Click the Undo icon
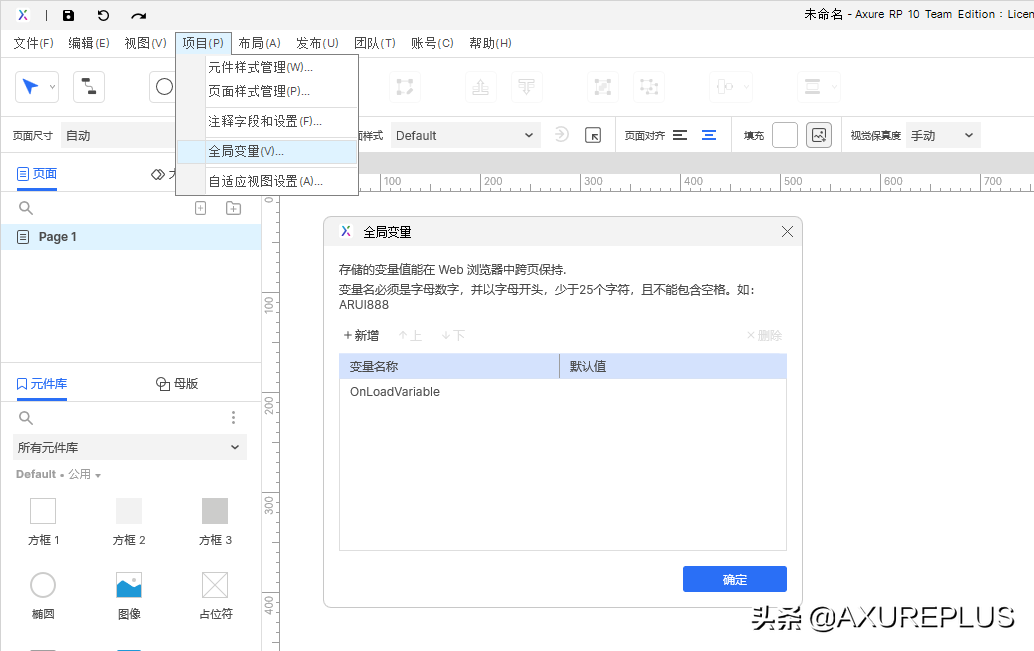Screen dimensions: 1034x651 pyautogui.click(x=103, y=15)
